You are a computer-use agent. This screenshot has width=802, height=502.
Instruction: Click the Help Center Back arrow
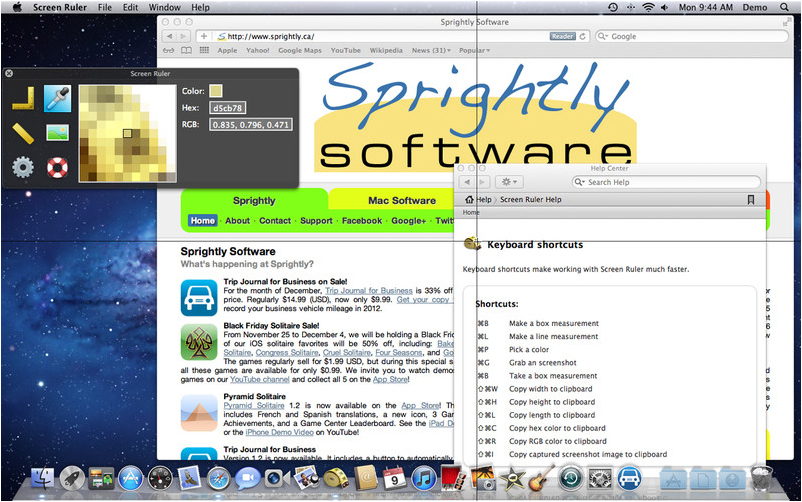467,182
